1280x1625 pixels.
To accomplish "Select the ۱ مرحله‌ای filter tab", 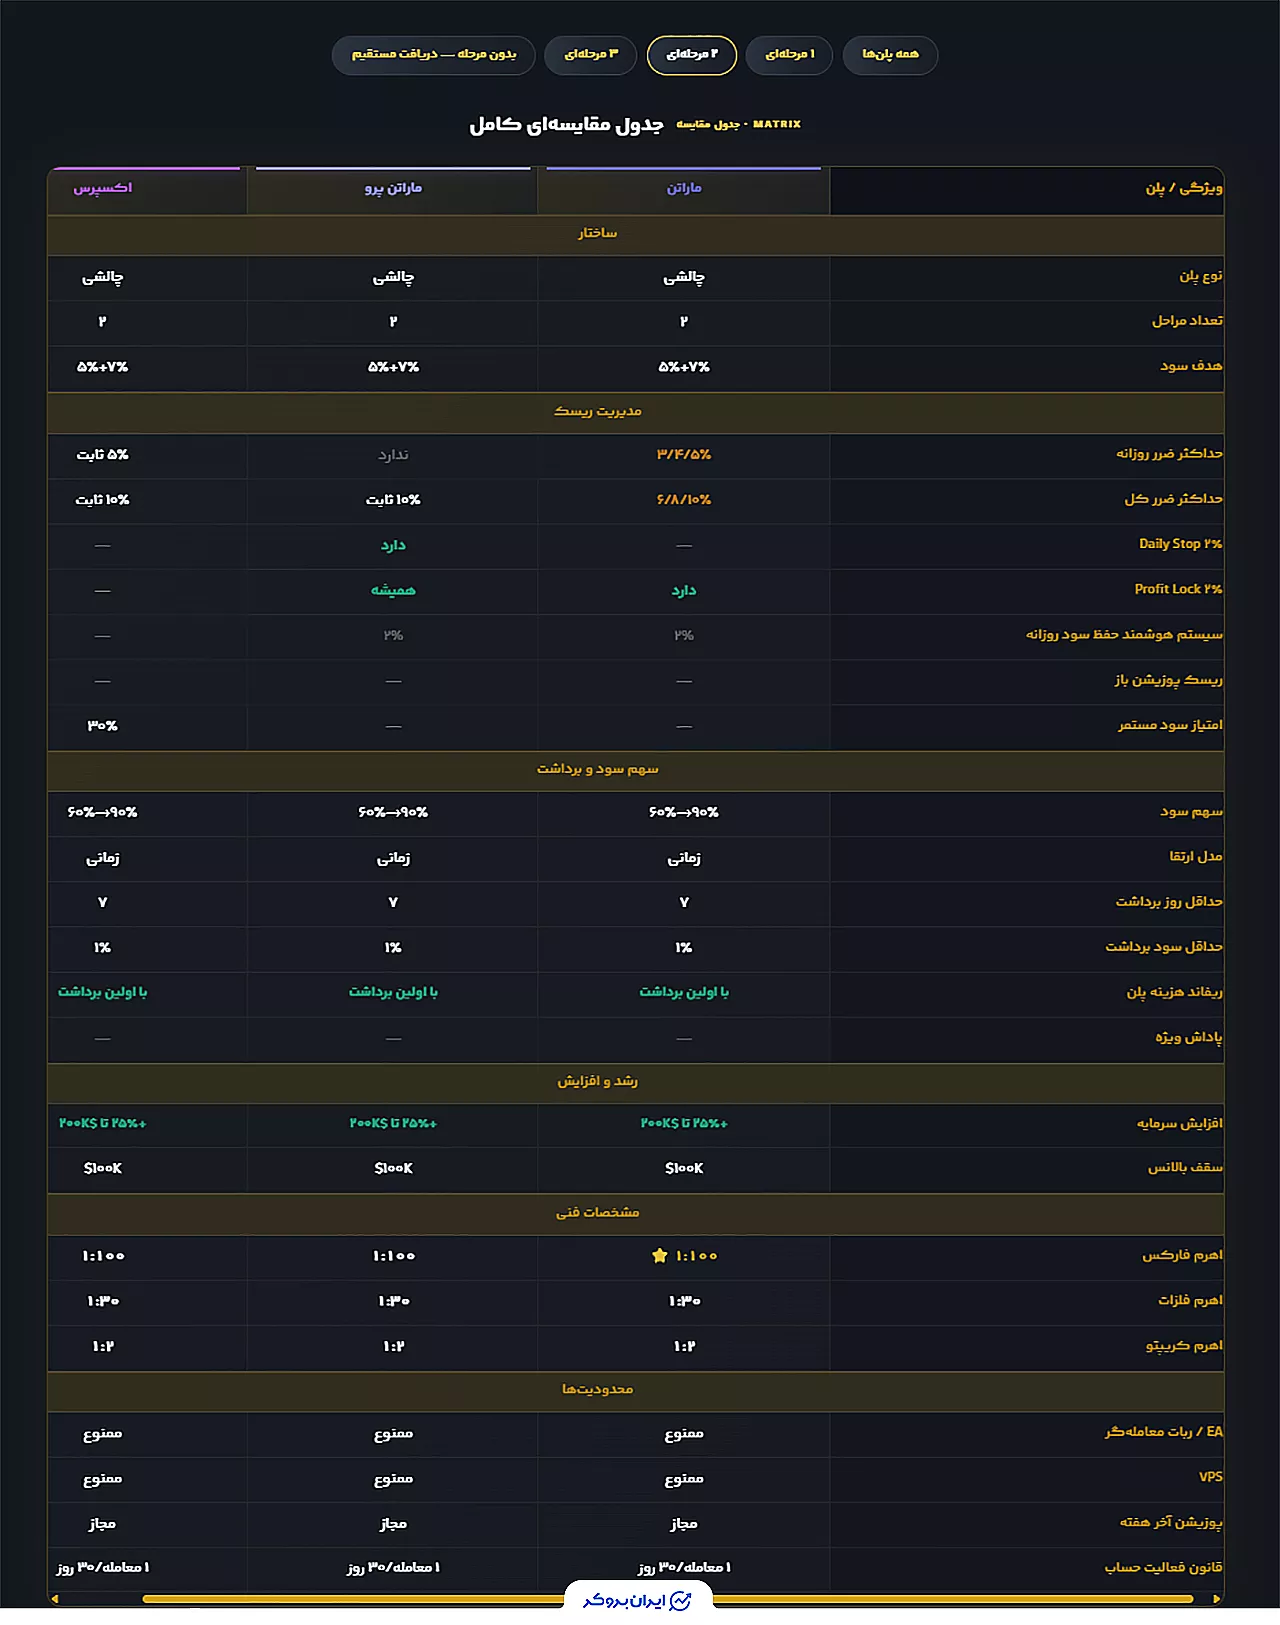I will pyautogui.click(x=790, y=54).
